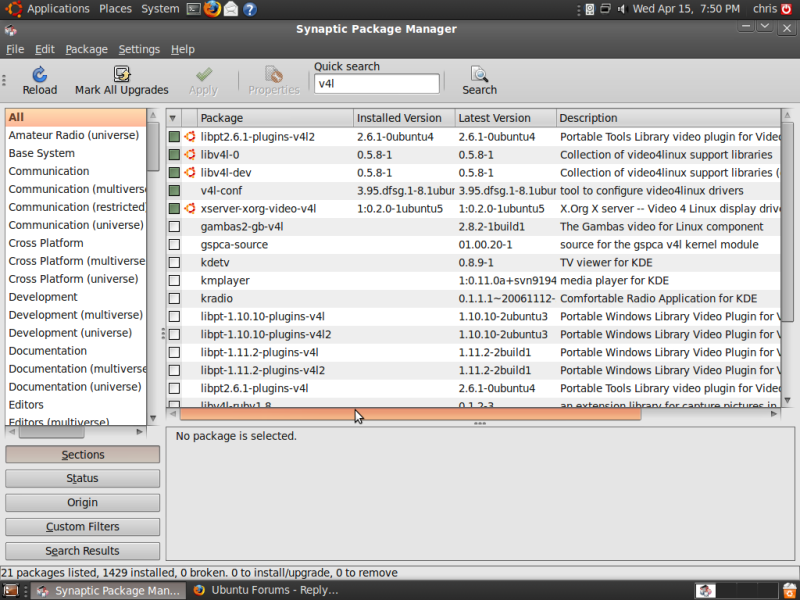Click the volume speaker icon in the tray
The image size is (800, 600).
pyautogui.click(x=621, y=9)
